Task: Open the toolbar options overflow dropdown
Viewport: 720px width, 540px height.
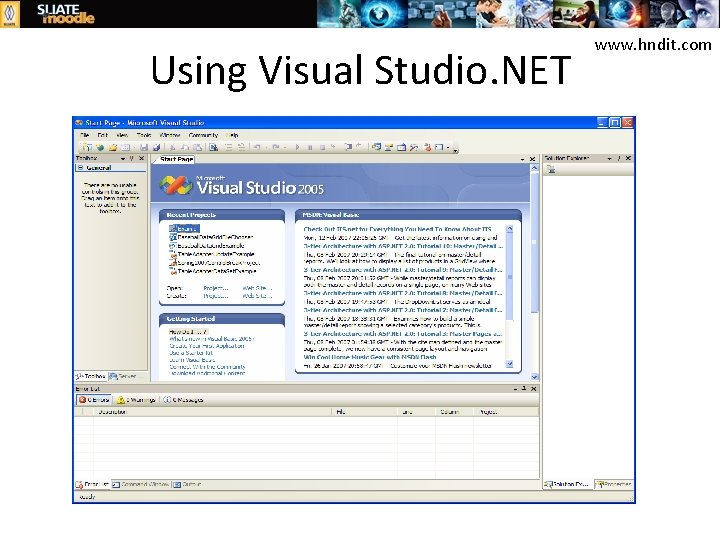Action: click(x=456, y=149)
